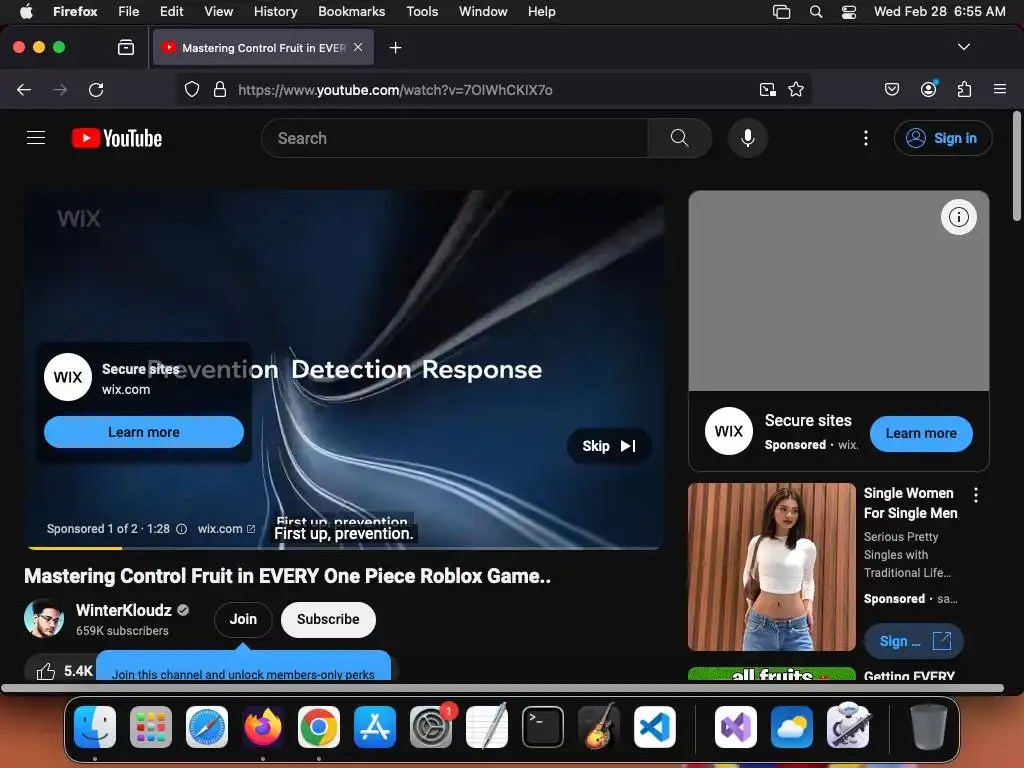This screenshot has height=768, width=1024.
Task: Open System Settings from the Dock
Action: (430, 727)
